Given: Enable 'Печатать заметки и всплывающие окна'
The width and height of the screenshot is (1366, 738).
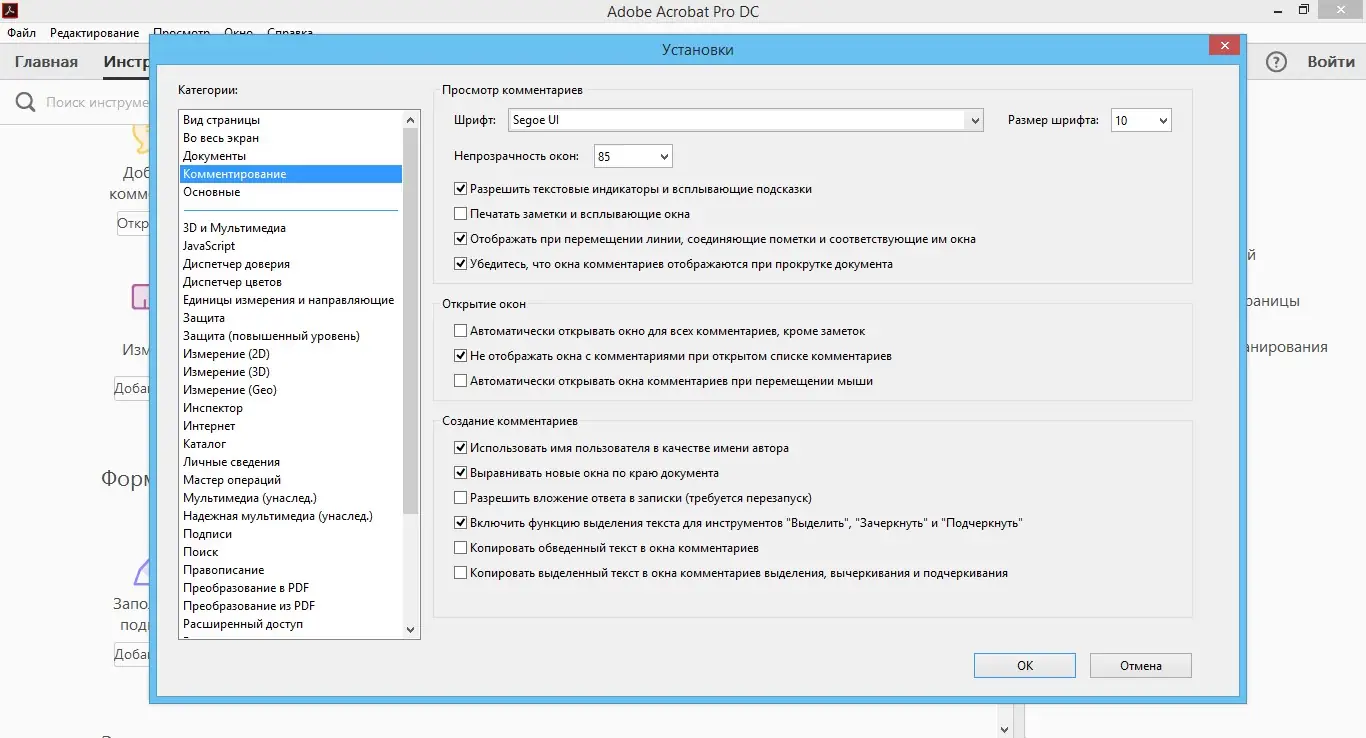Looking at the screenshot, I should pos(461,214).
